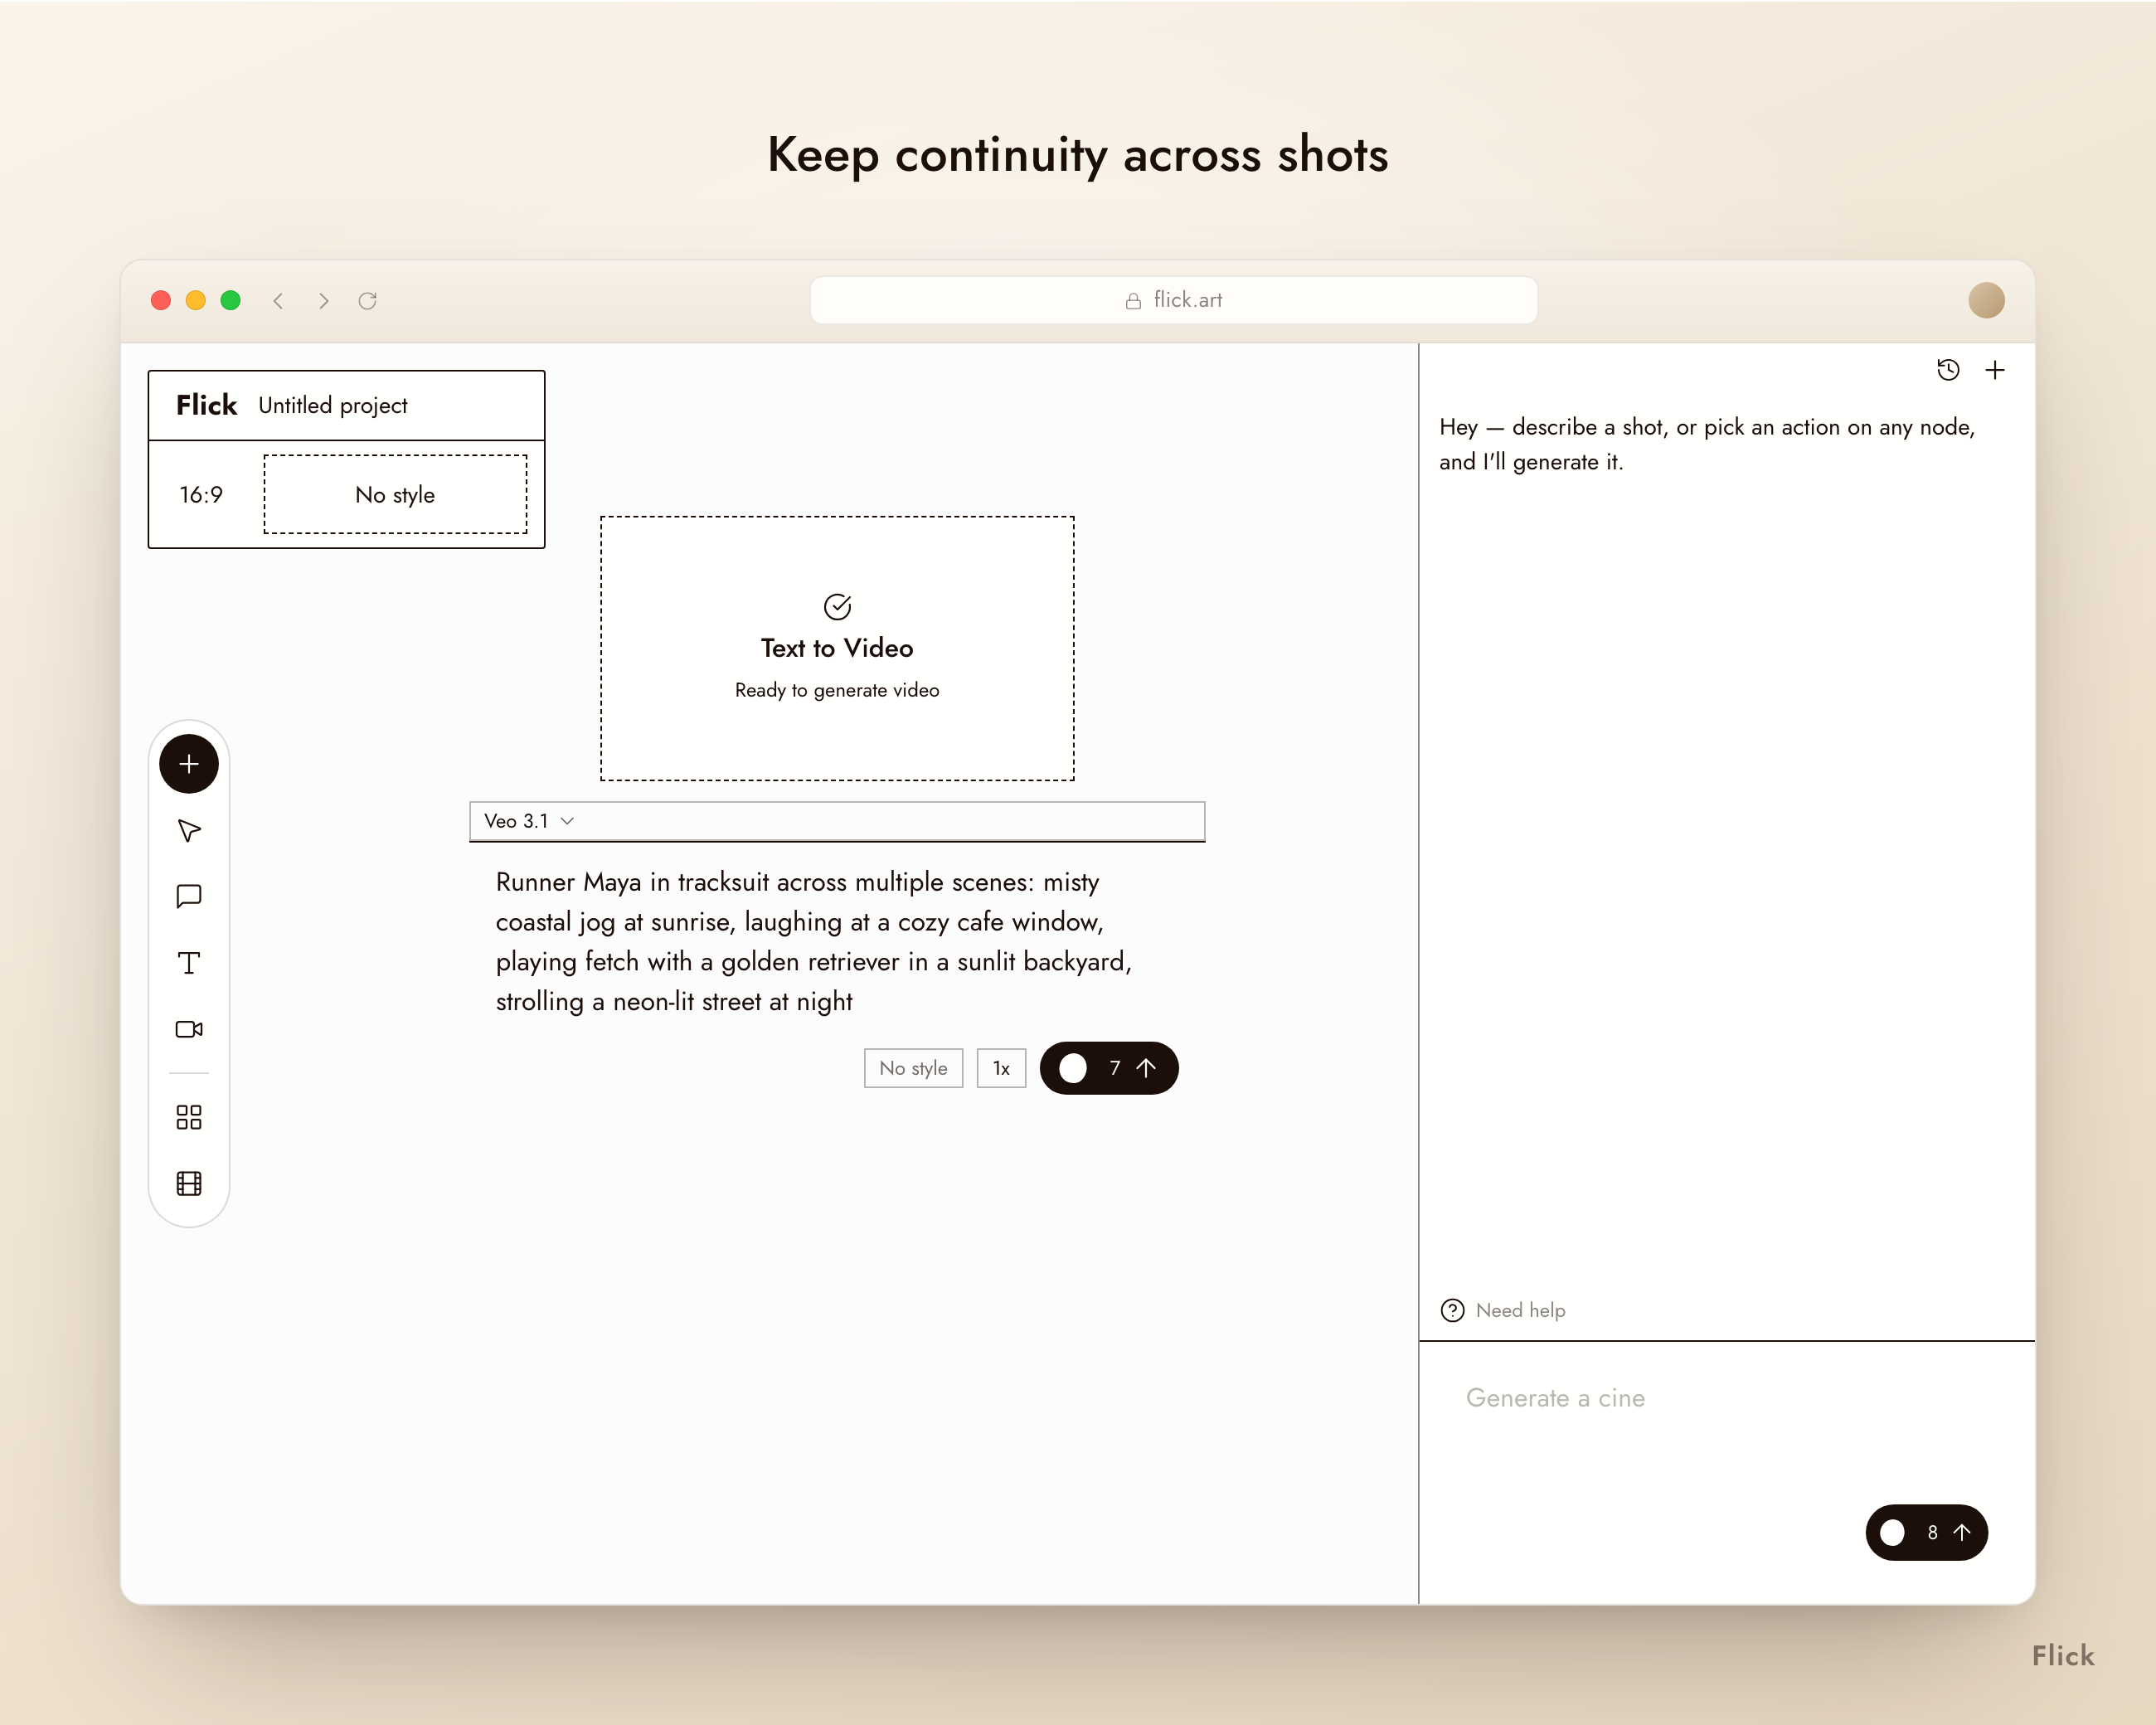Open the 16:9 aspect ratio selector
The image size is (2156, 1725).
pyautogui.click(x=201, y=494)
